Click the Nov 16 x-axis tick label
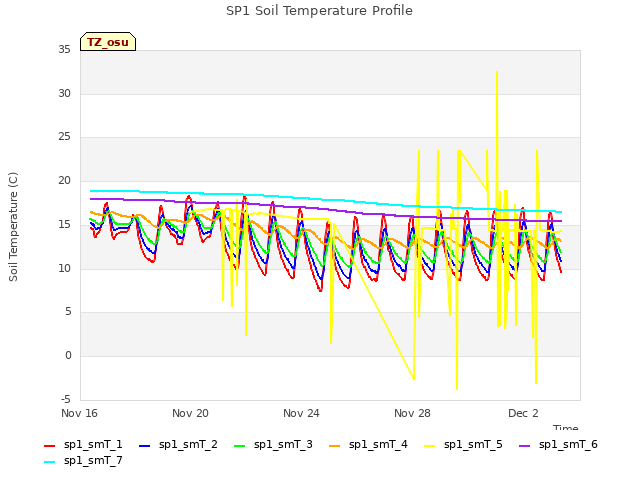The height and width of the screenshot is (480, 640). click(x=79, y=413)
